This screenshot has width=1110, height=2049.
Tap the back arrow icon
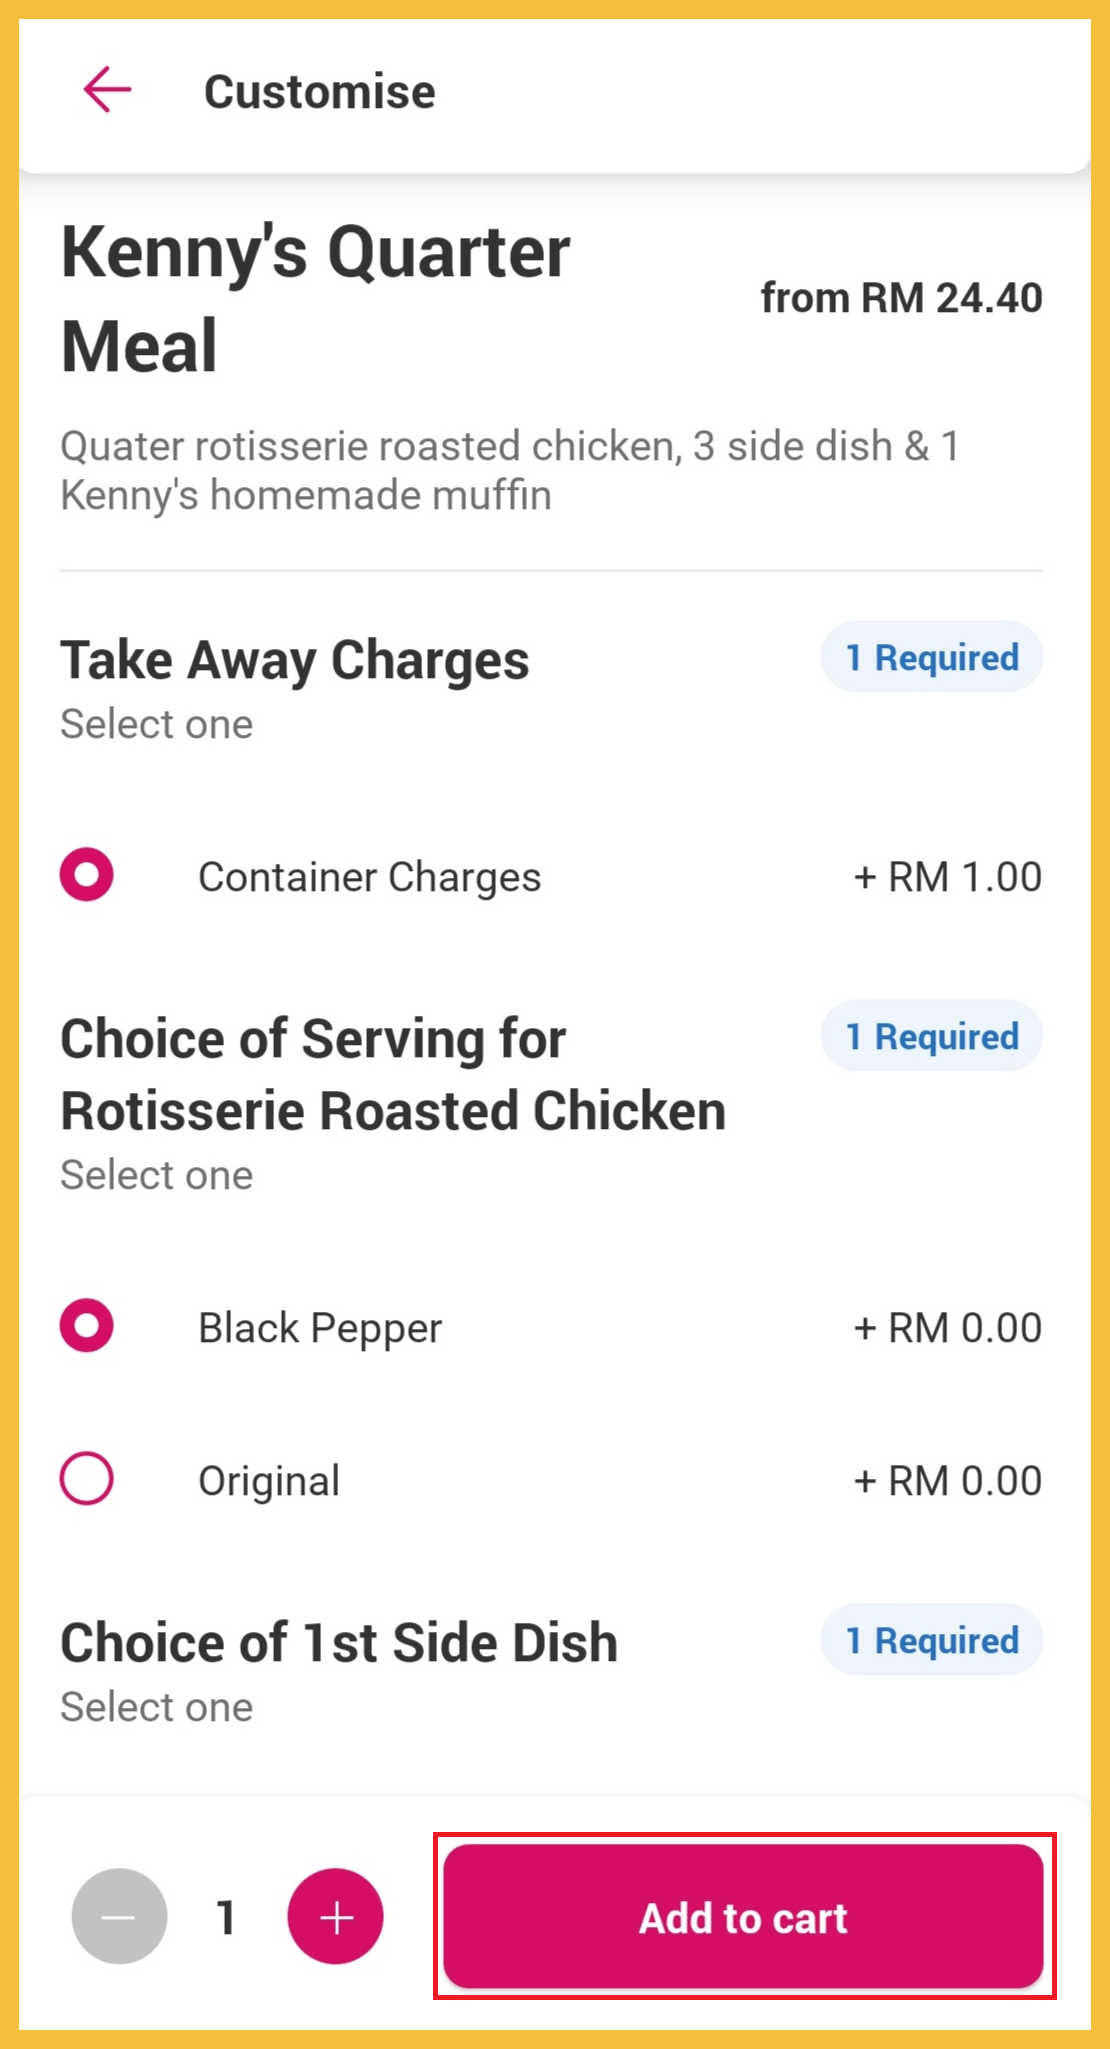[x=108, y=90]
